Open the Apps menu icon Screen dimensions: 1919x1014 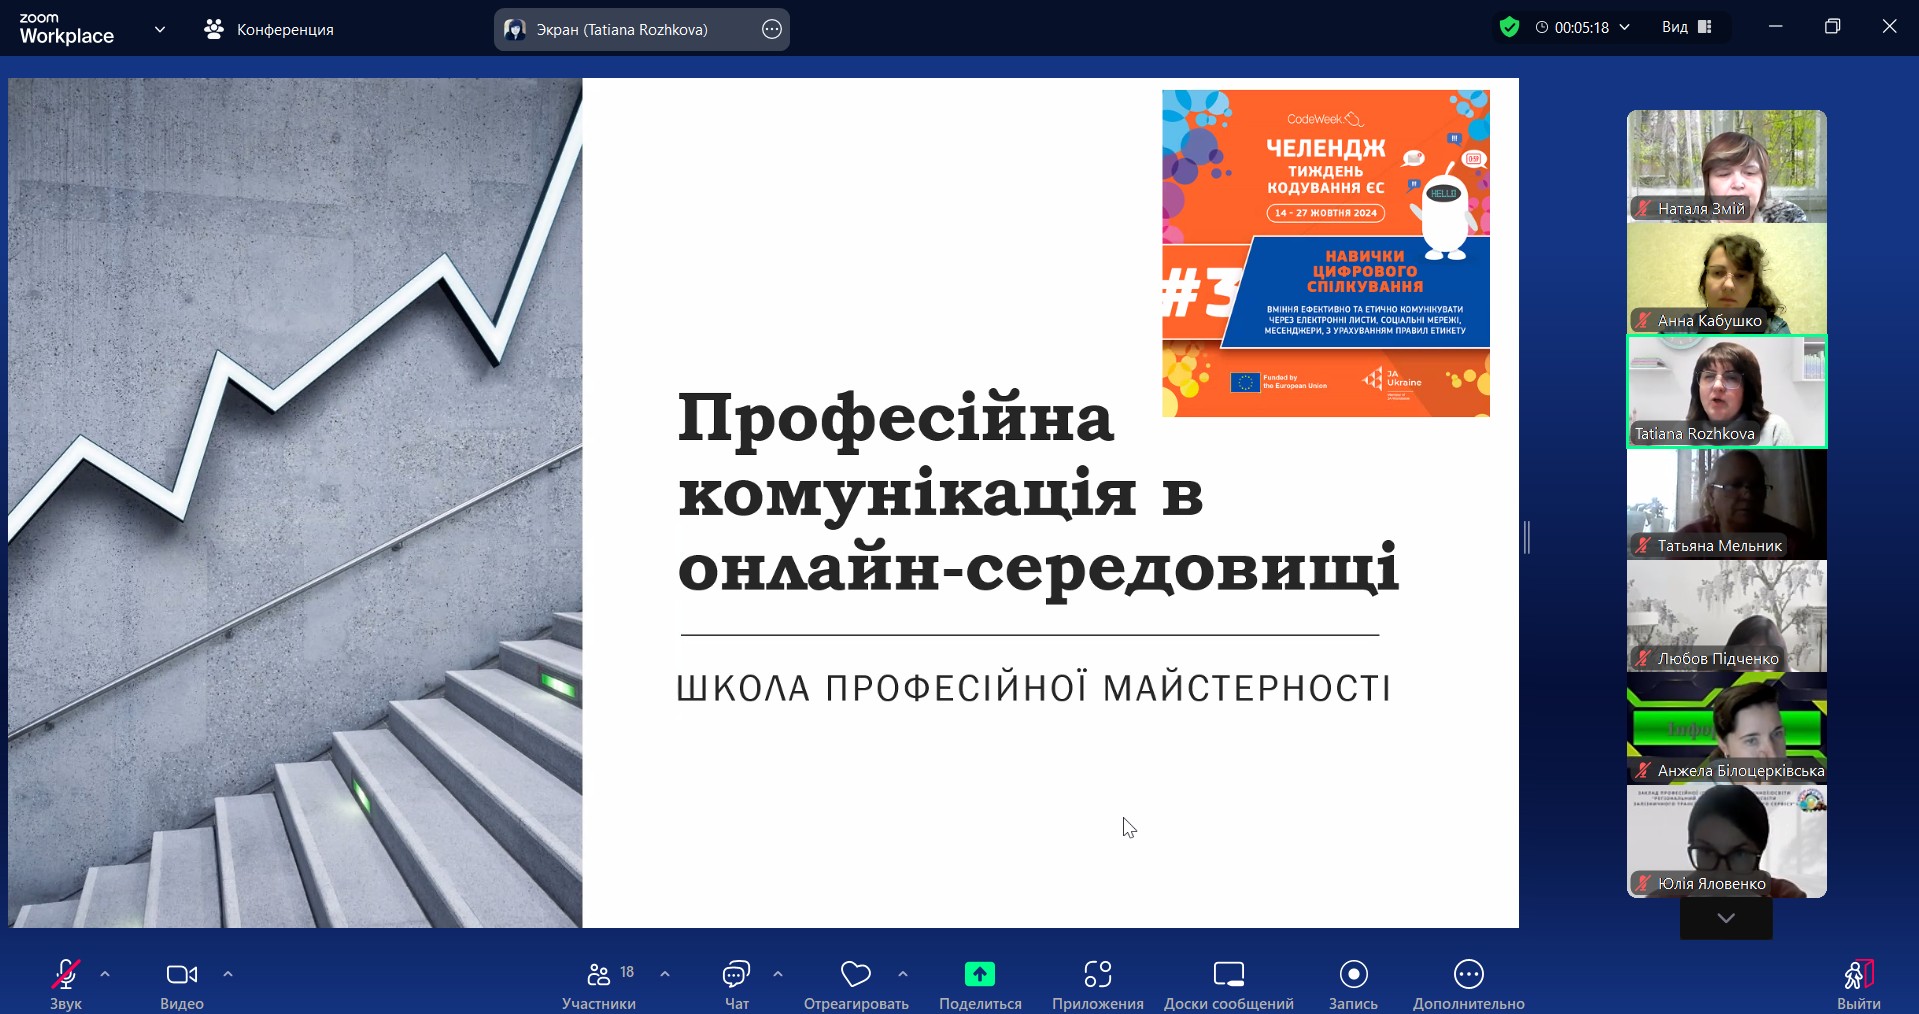(1097, 975)
